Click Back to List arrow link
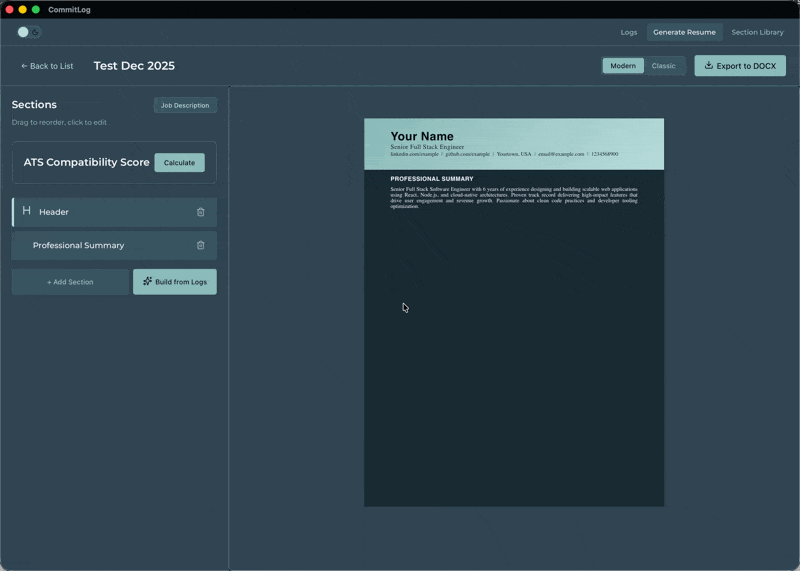 pyautogui.click(x=47, y=66)
